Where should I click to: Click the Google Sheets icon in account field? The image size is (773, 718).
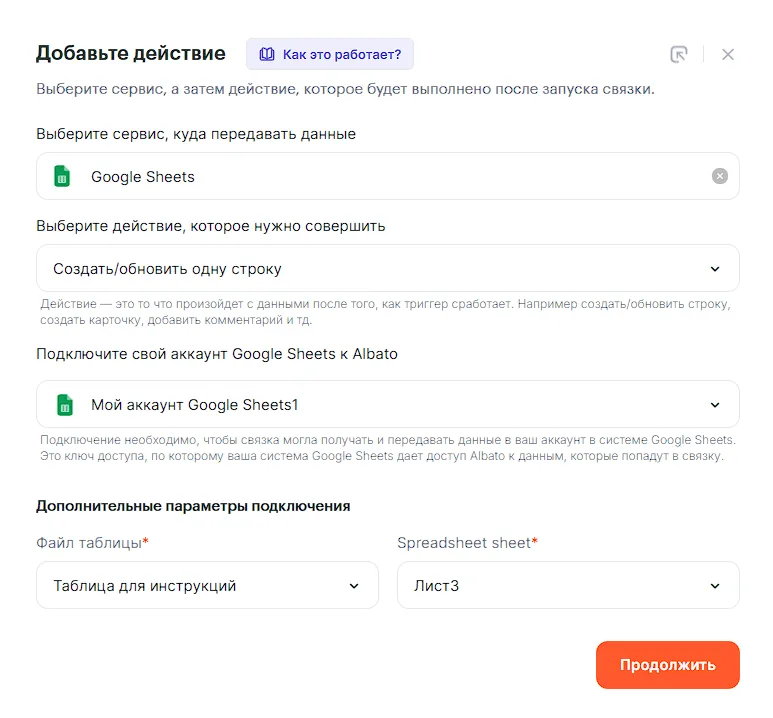tap(65, 405)
